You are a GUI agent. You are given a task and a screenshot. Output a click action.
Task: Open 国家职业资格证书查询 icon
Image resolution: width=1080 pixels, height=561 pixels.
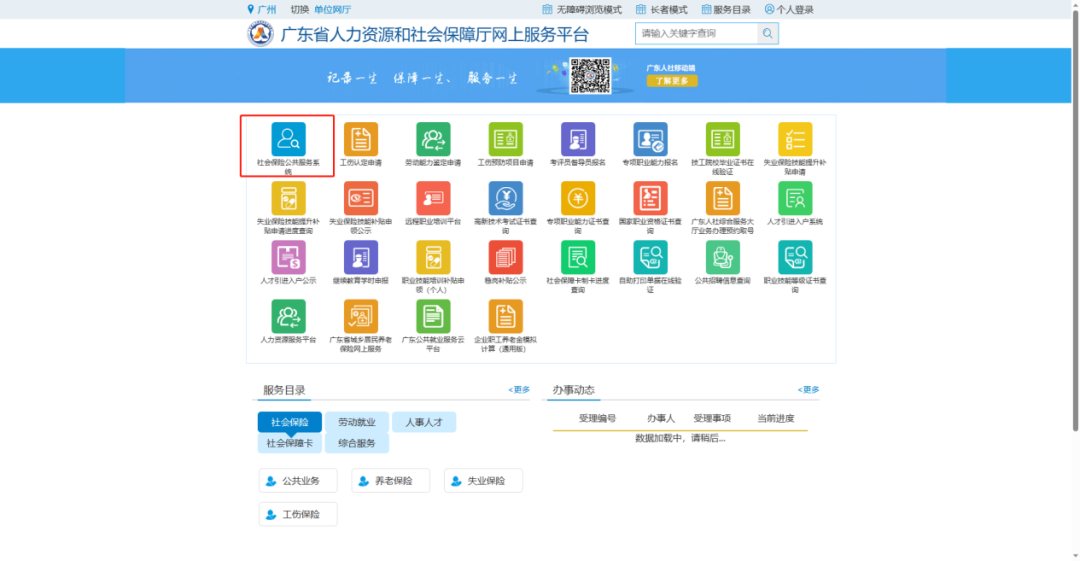pos(650,198)
